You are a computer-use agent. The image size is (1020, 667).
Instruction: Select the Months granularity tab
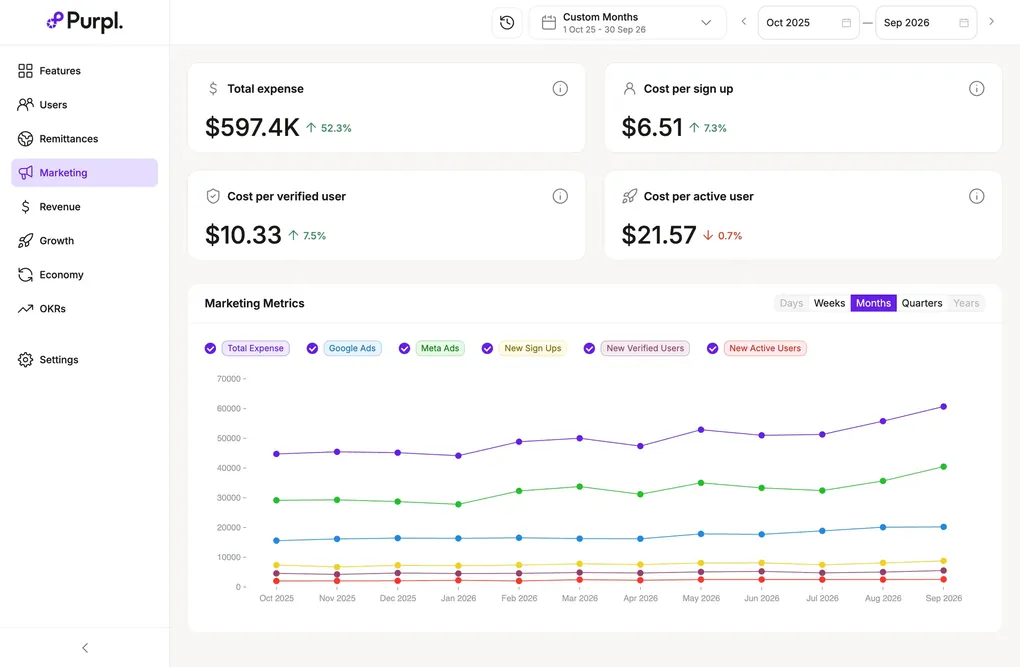click(x=873, y=303)
